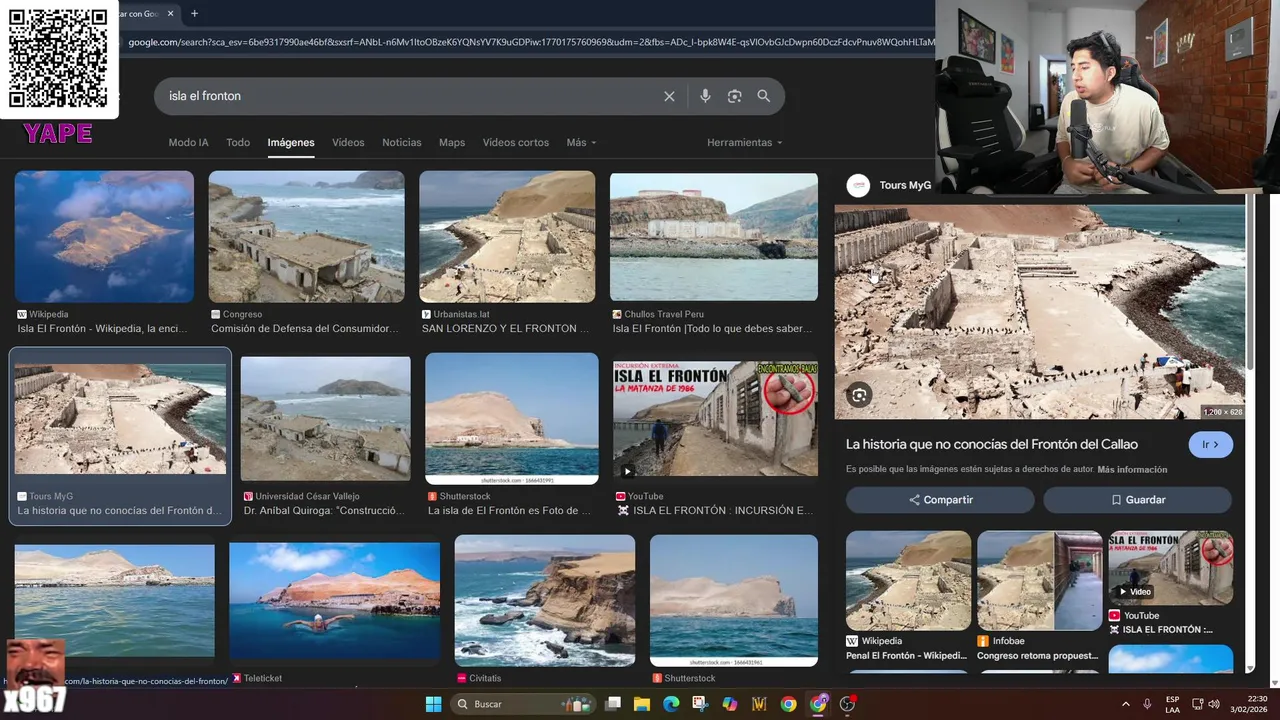
Task: Open Windows Start menu
Action: pos(433,704)
